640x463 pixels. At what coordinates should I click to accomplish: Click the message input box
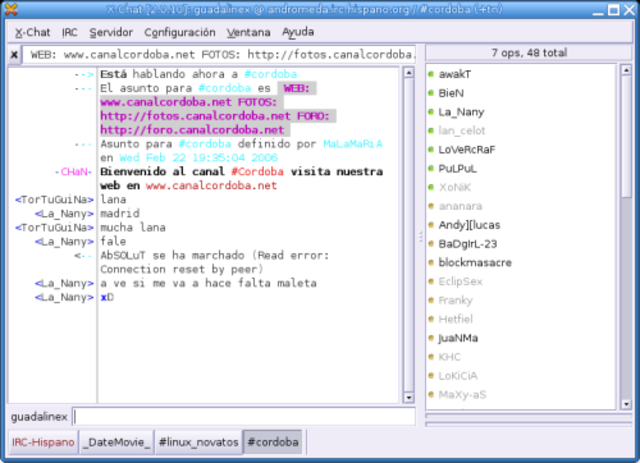244,416
